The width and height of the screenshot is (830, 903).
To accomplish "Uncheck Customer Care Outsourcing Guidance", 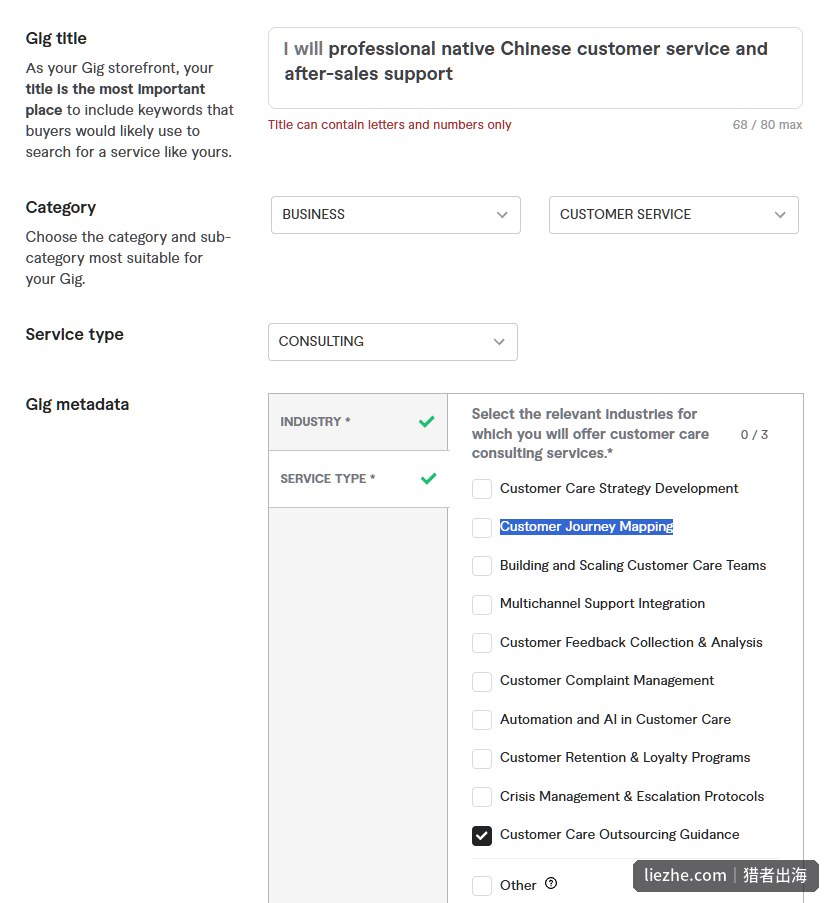I will [x=482, y=836].
